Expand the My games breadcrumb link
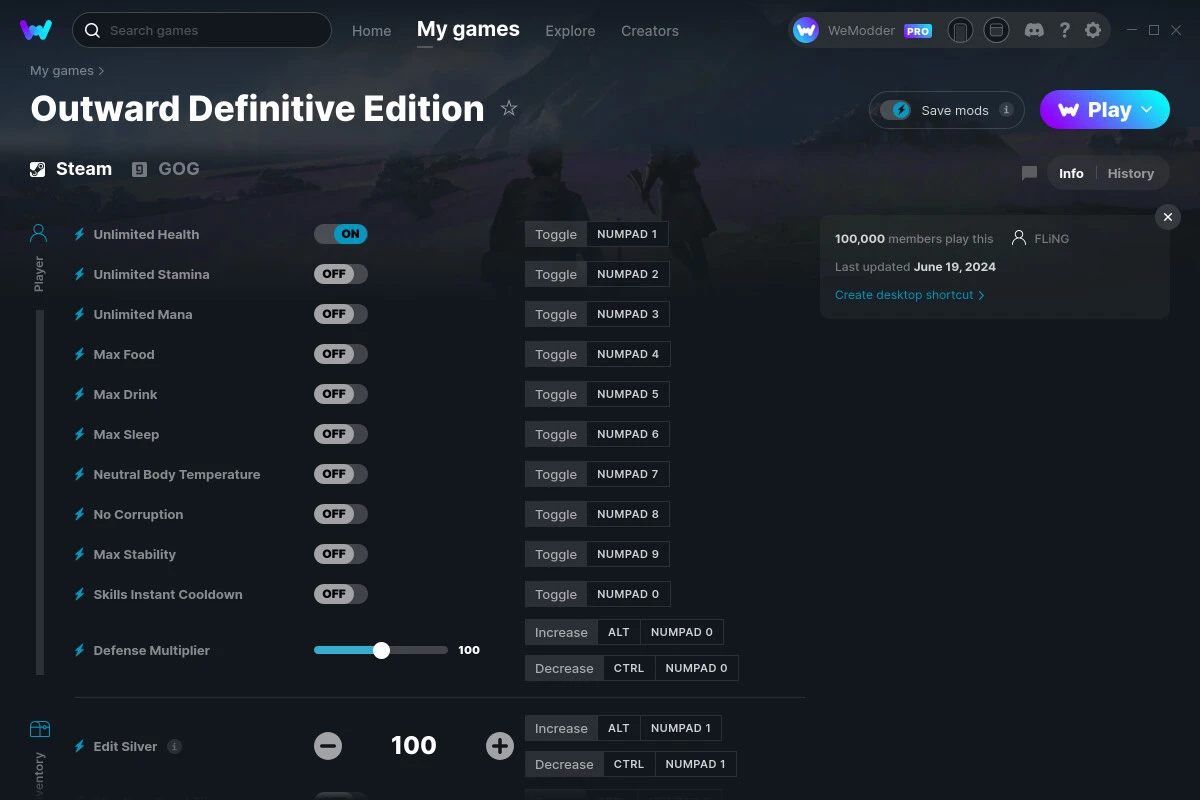 61,70
